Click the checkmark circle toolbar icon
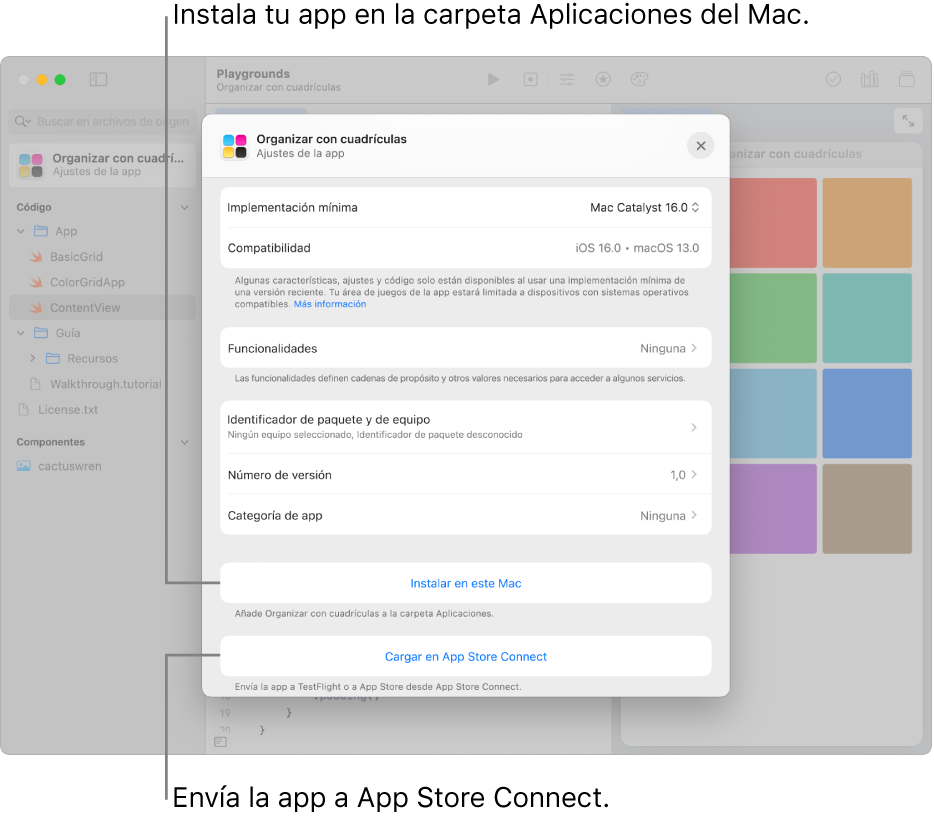The height and width of the screenshot is (819, 934). pos(833,79)
